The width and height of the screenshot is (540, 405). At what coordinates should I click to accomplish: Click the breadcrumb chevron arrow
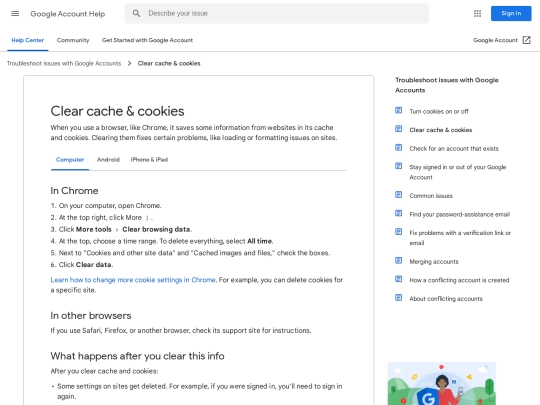pyautogui.click(x=129, y=63)
